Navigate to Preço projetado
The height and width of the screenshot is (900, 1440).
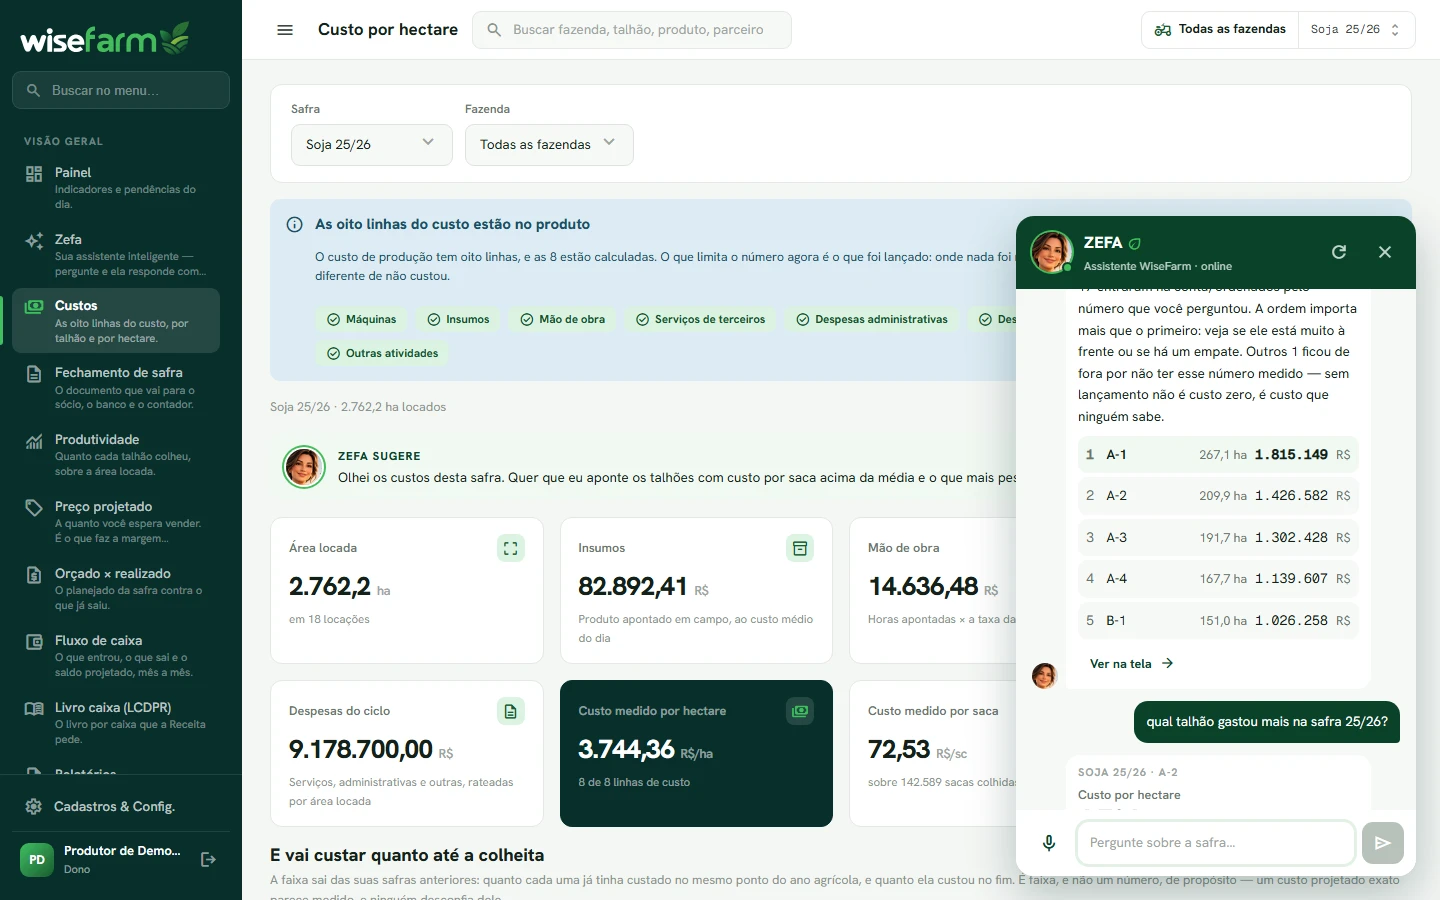click(116, 522)
